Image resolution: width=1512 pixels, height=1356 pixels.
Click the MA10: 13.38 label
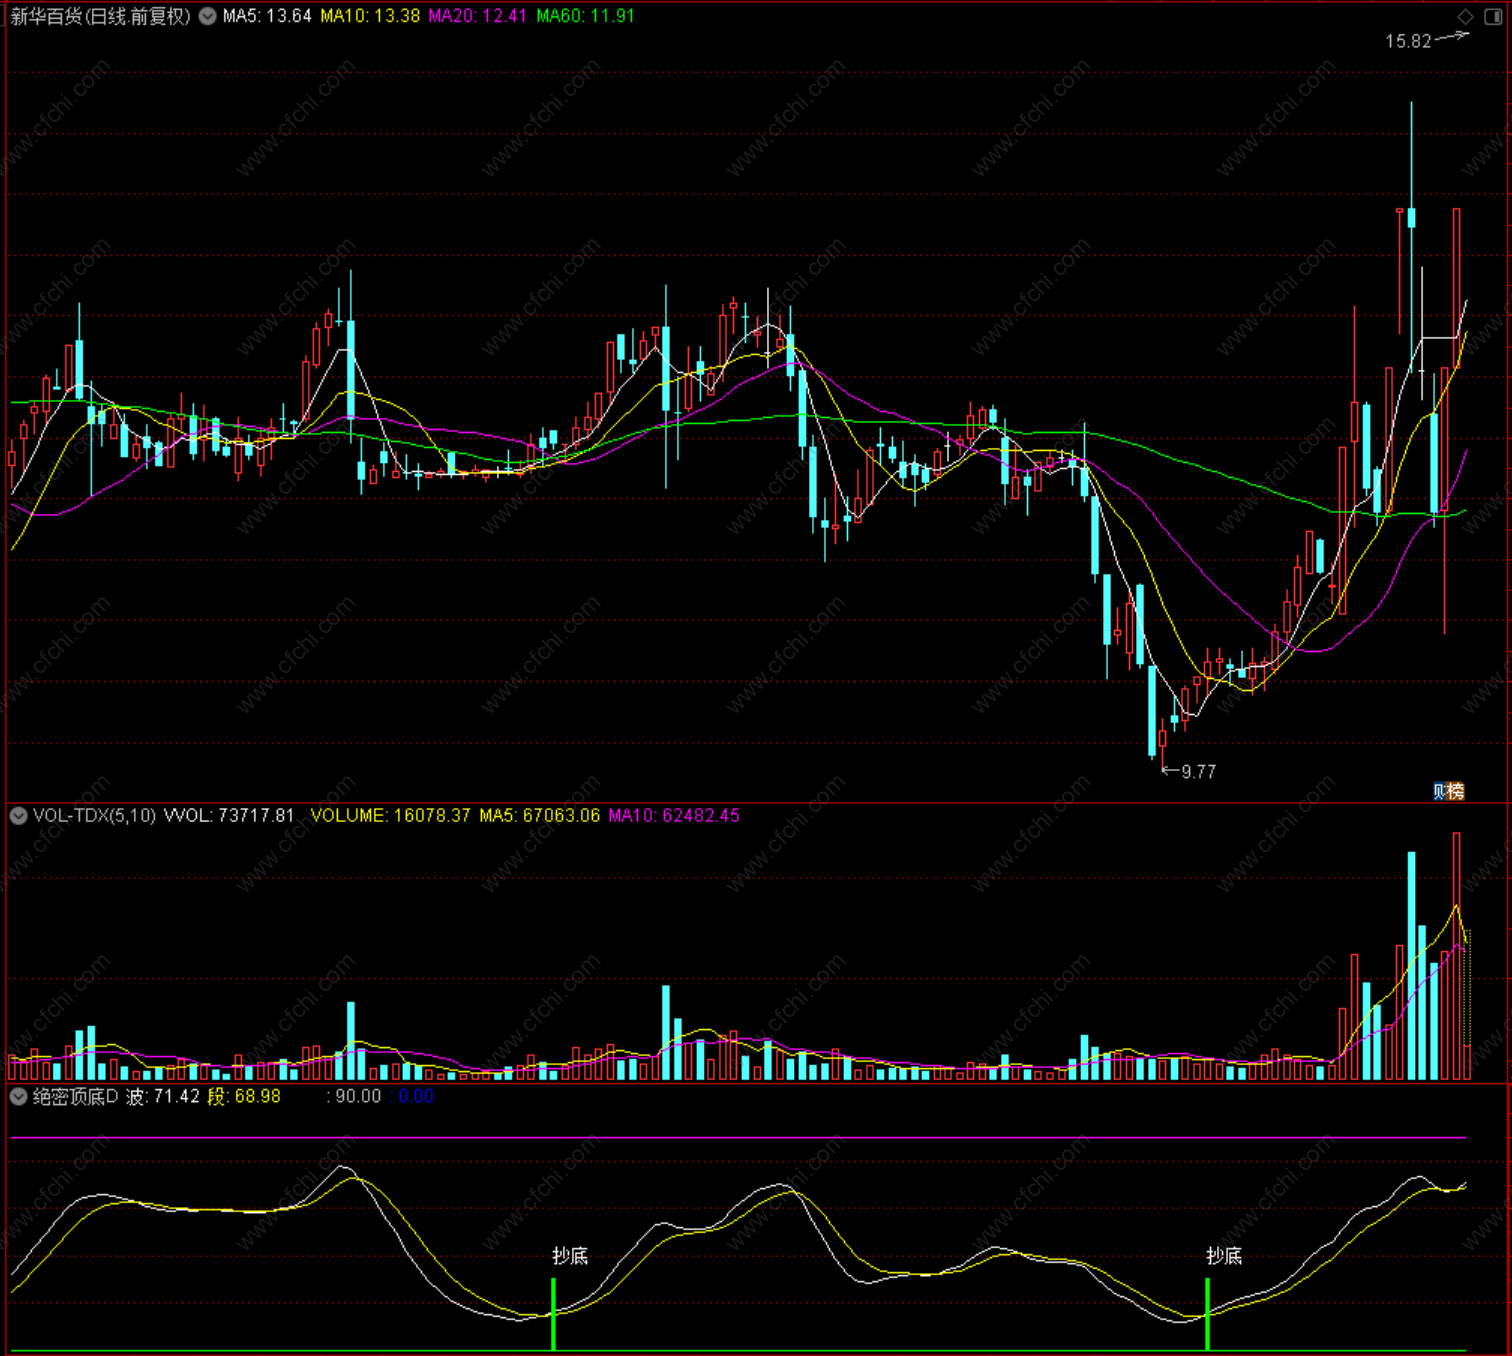pos(370,16)
